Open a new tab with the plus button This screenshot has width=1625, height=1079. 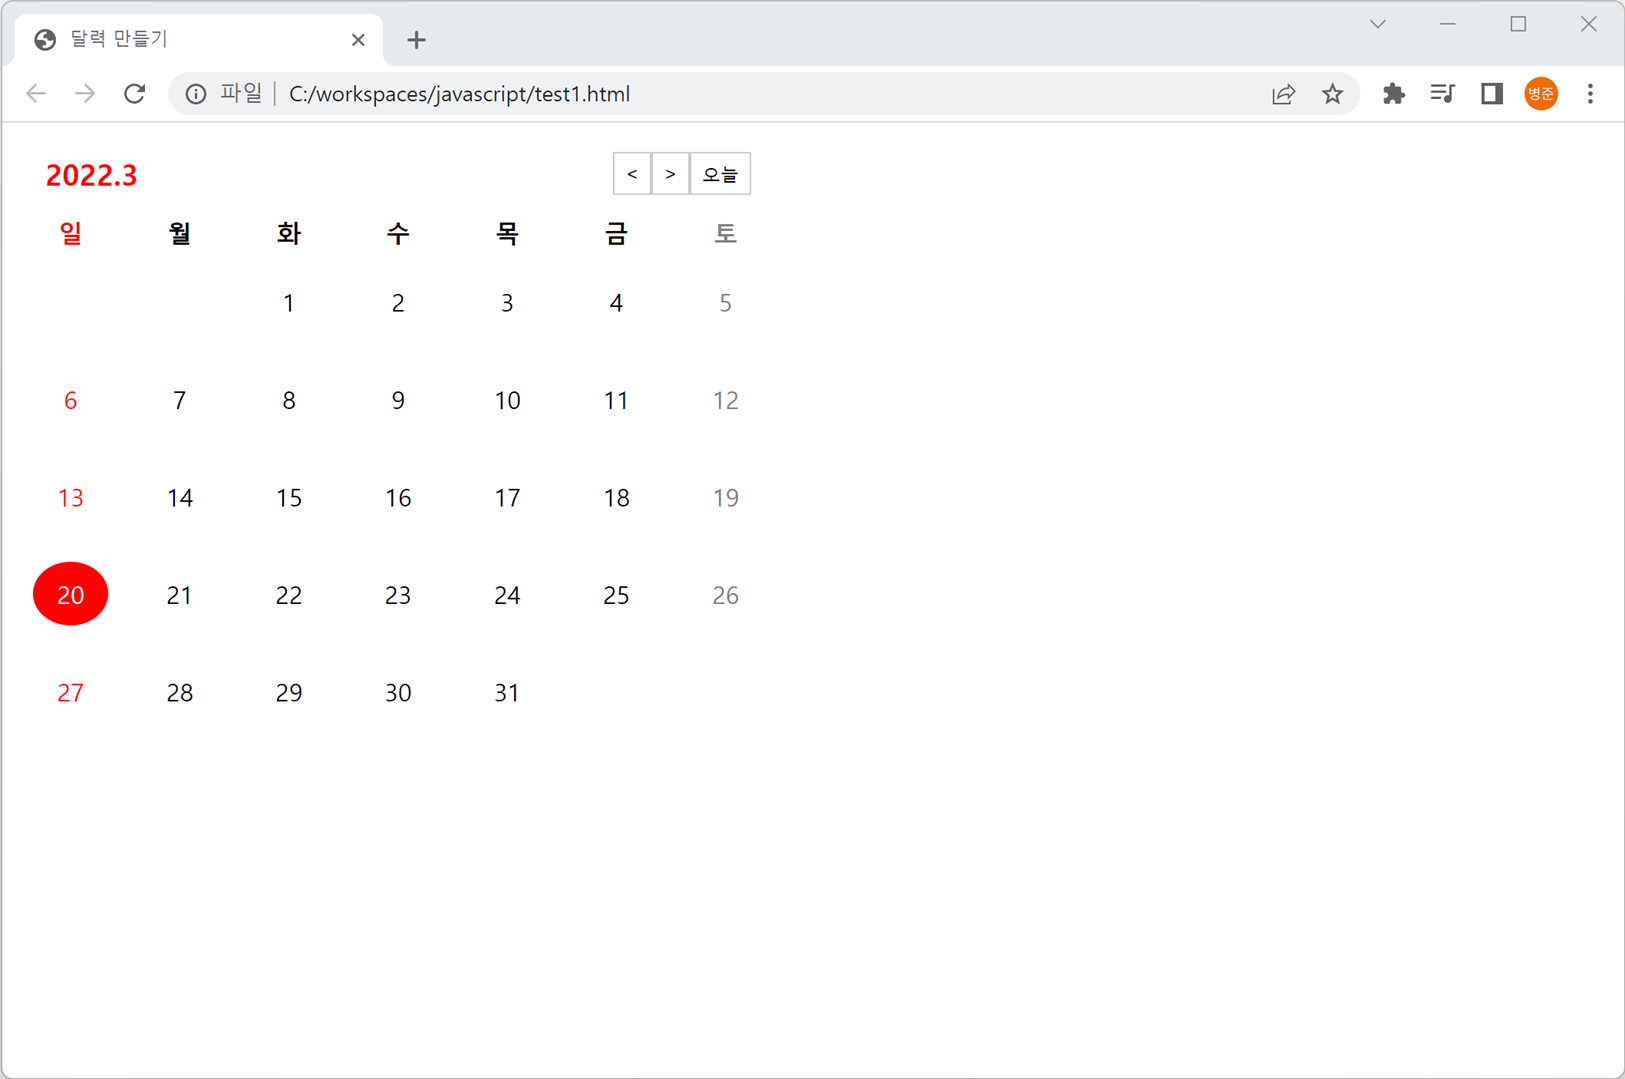417,40
